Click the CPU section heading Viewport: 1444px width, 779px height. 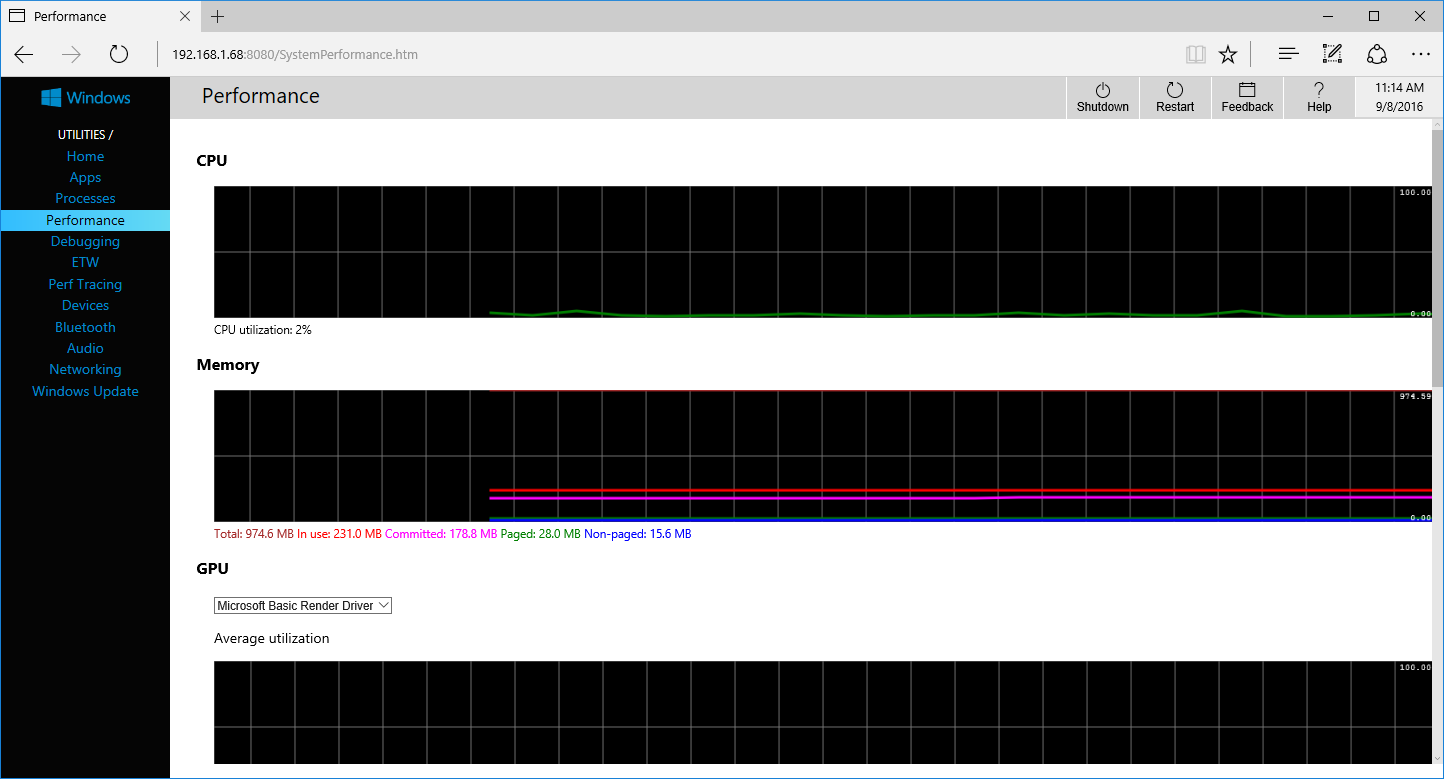(212, 160)
